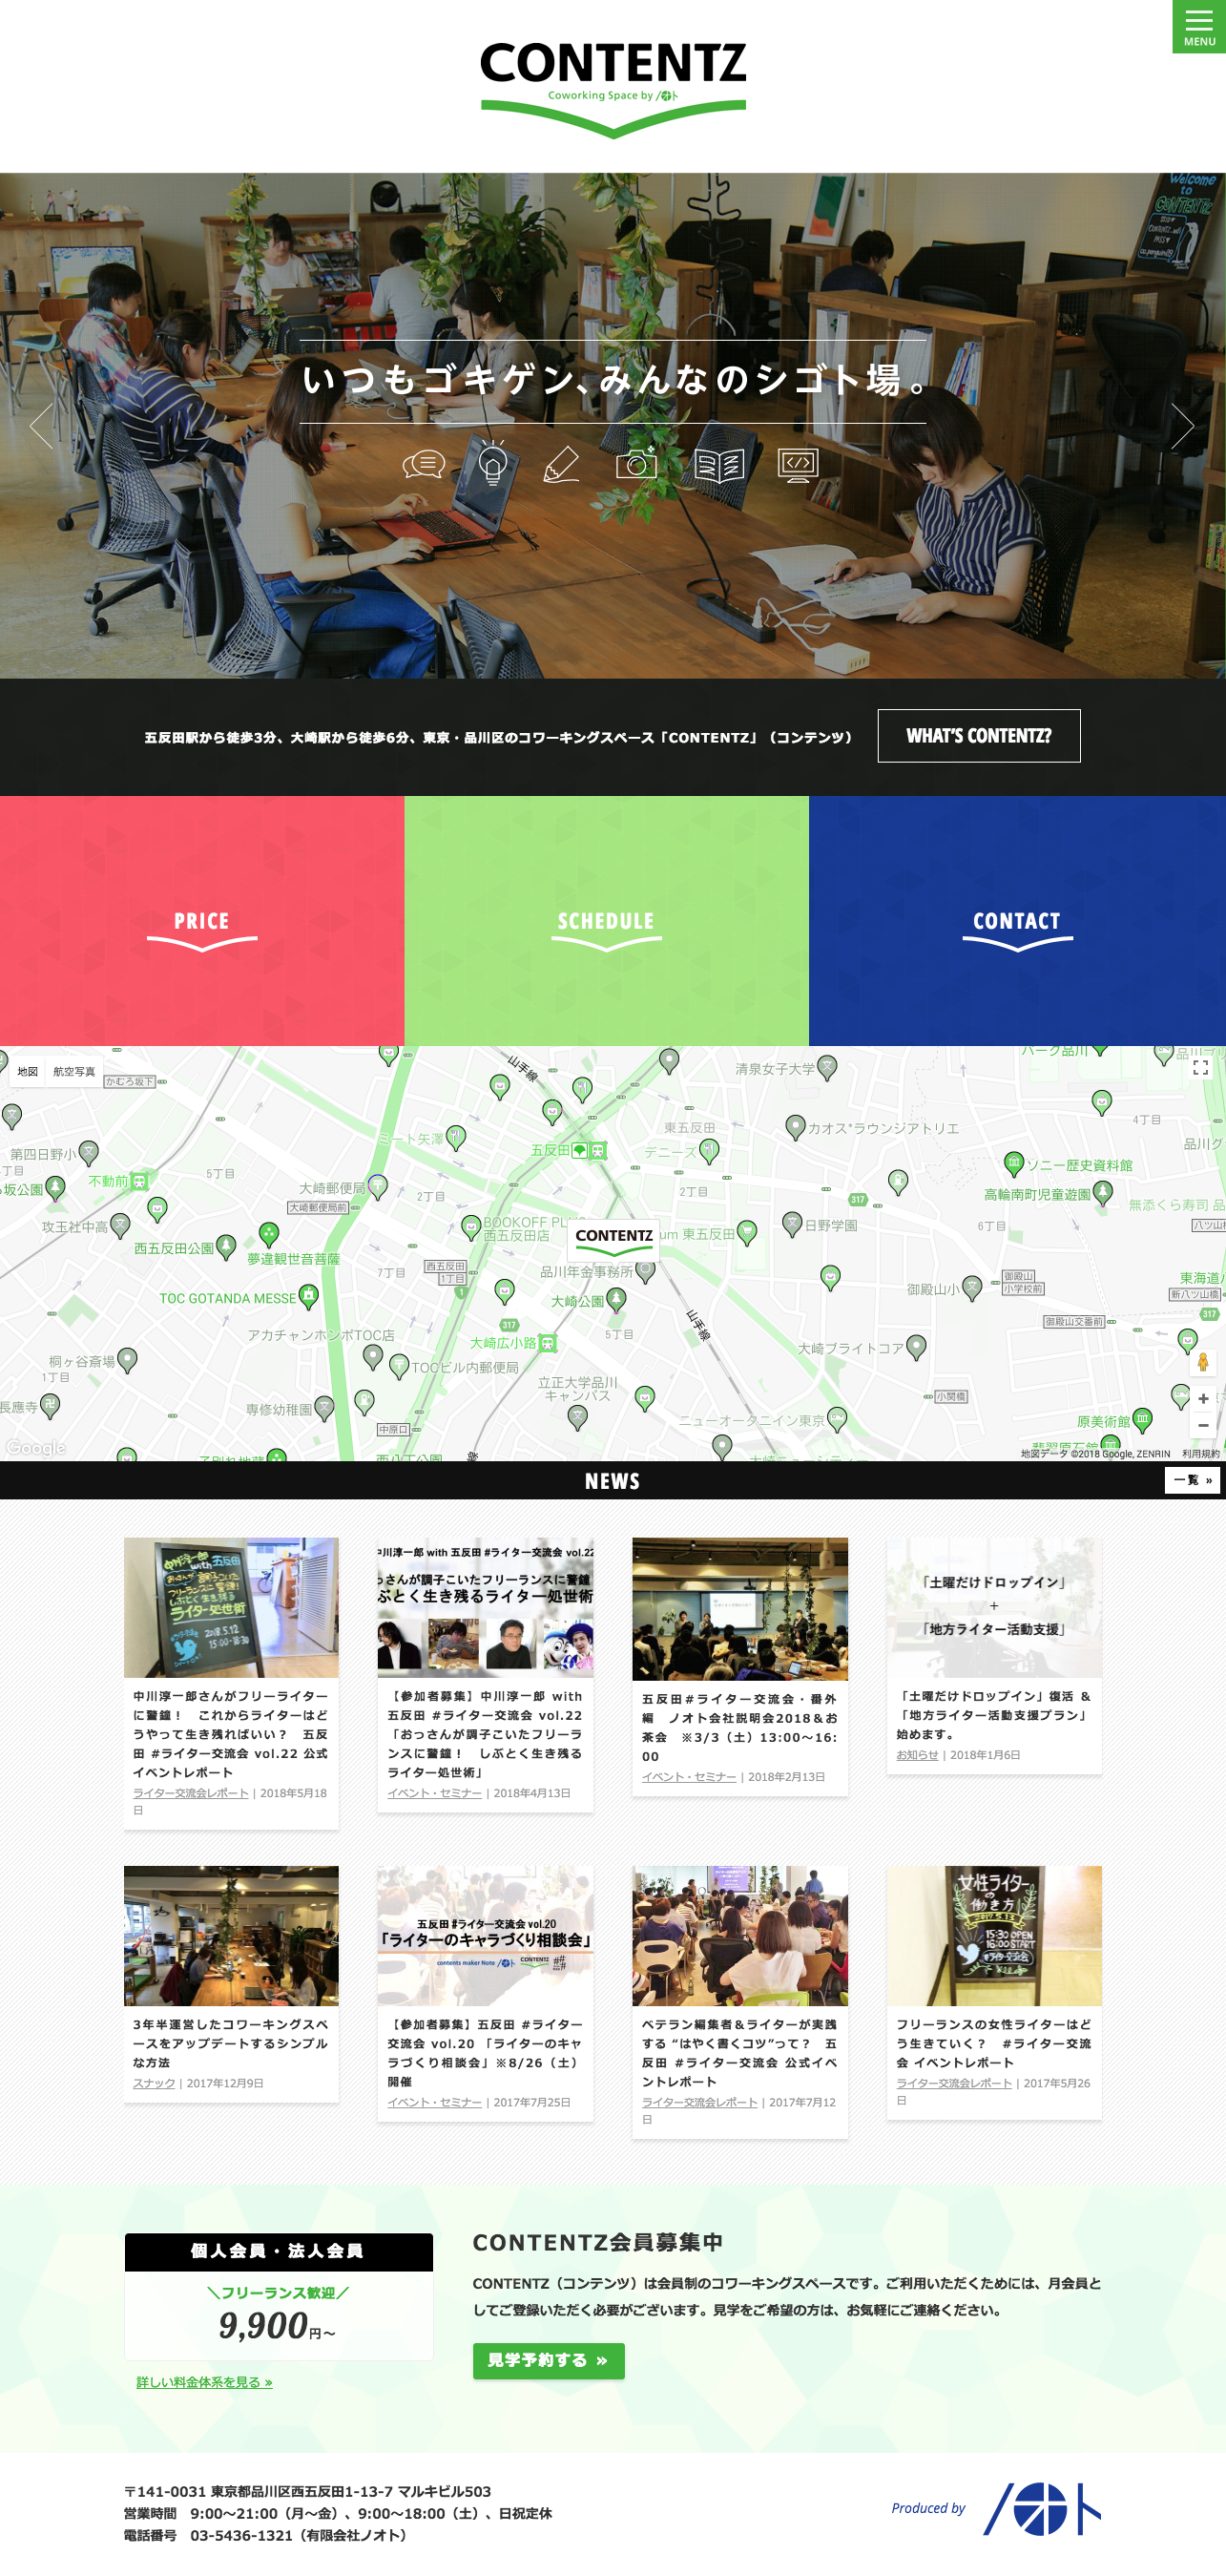
Task: Zoom in the map with the plus button
Action: [1203, 1398]
